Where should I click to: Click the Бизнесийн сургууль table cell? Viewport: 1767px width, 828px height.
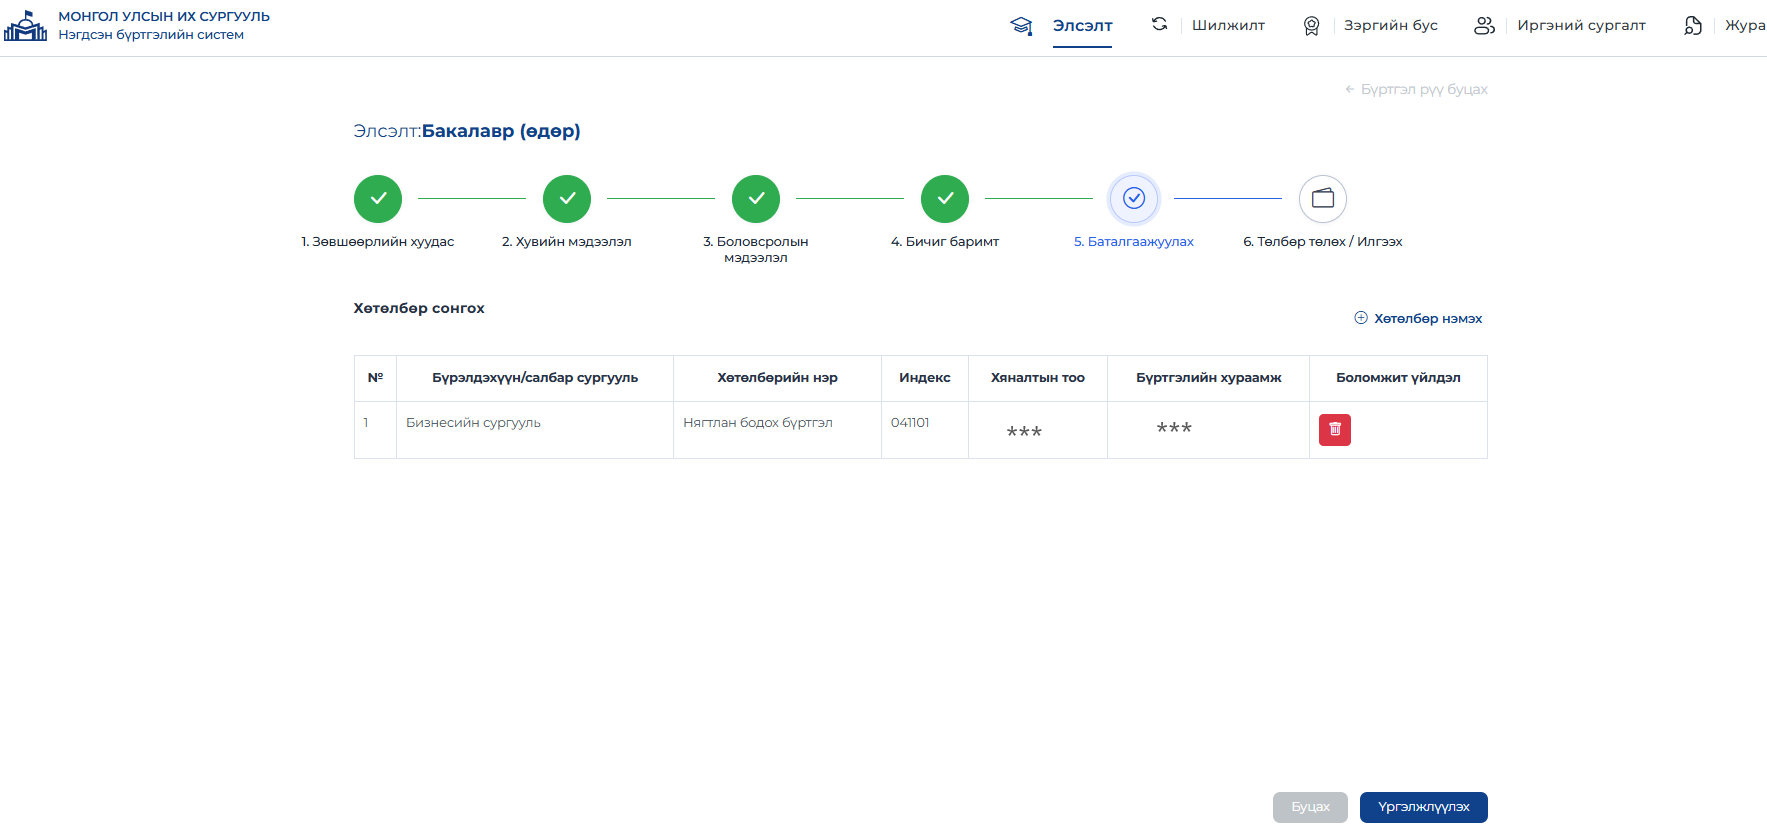(535, 430)
